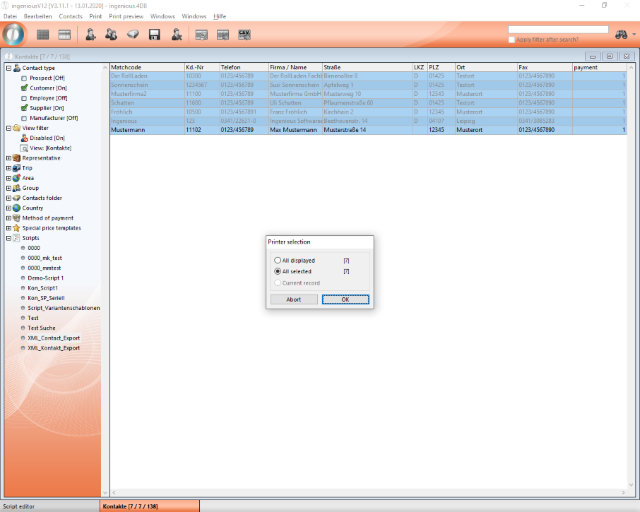Expand the Trip tree node
Screen dimensions: 640x512
(9, 168)
